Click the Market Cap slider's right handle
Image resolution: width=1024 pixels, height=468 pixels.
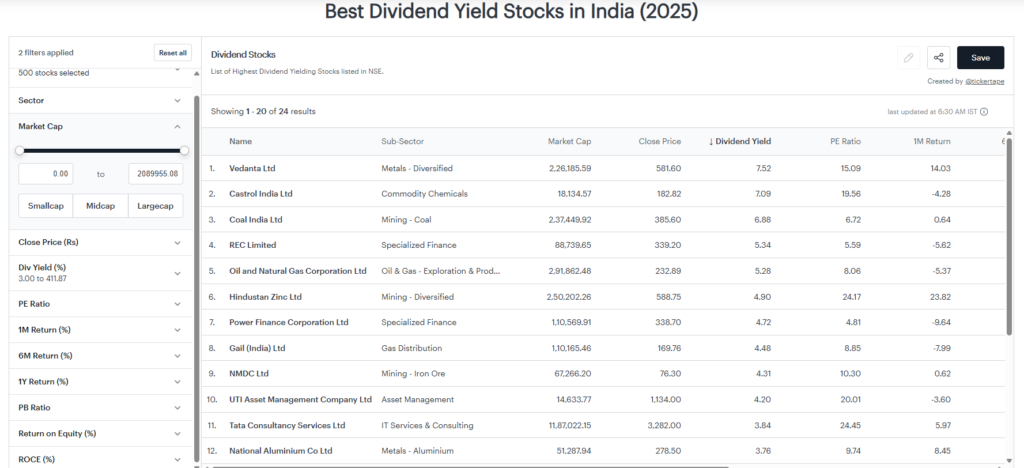pyautogui.click(x=184, y=151)
